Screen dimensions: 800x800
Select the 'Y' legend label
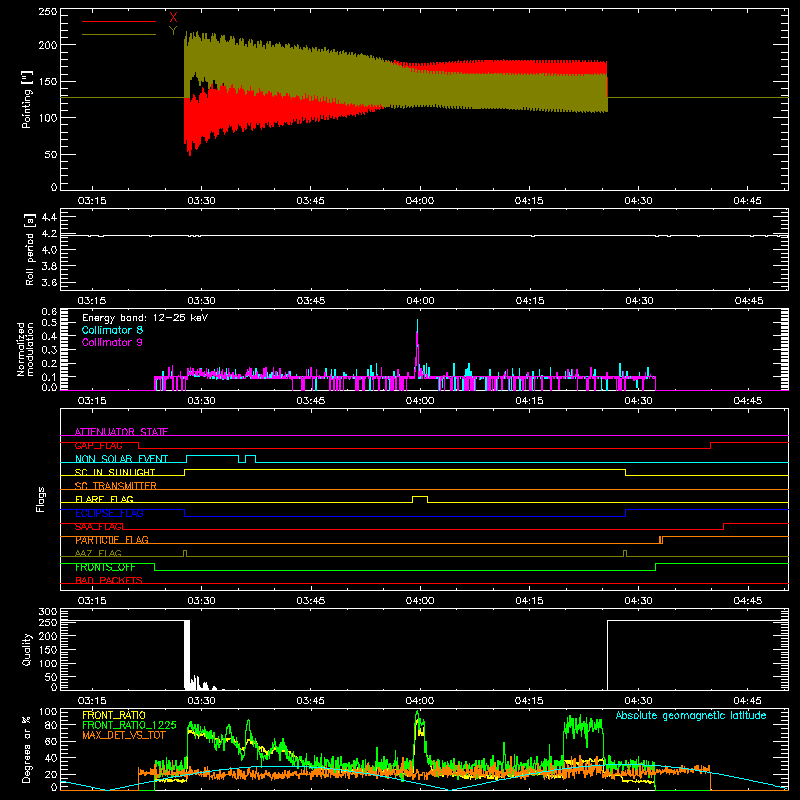173,31
